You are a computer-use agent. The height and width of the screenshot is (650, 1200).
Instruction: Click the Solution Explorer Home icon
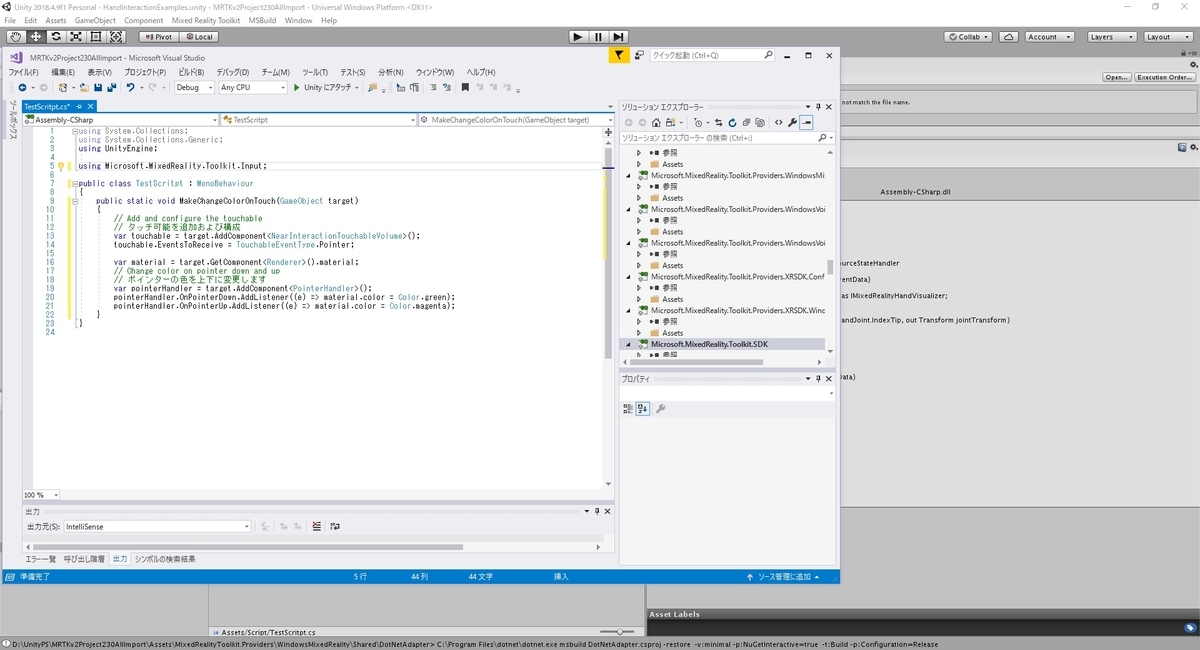coord(655,122)
